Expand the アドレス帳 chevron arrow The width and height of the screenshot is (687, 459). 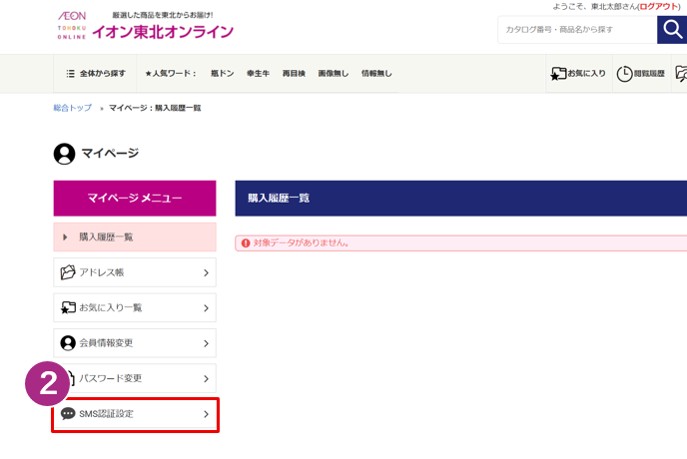[x=206, y=272]
